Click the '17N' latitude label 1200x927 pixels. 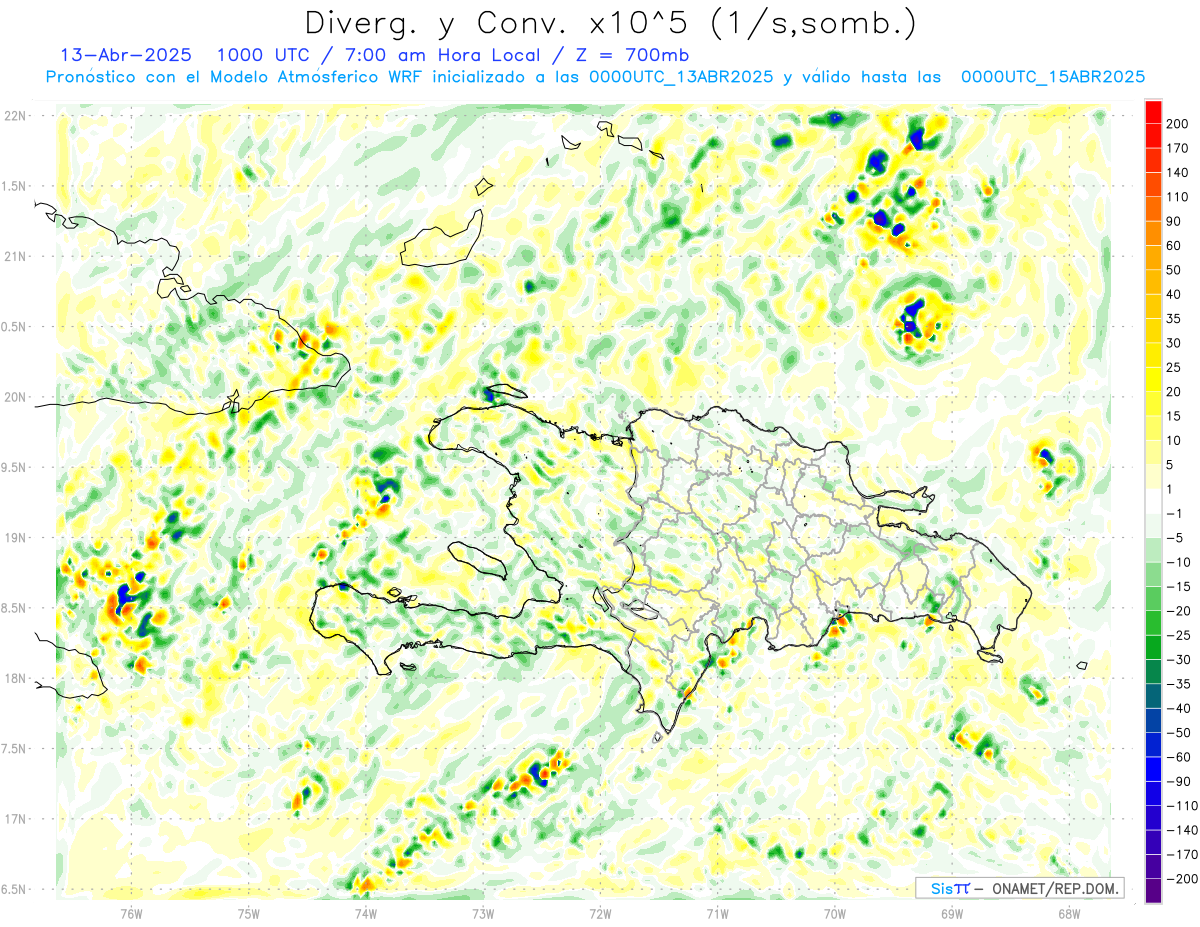(x=15, y=819)
